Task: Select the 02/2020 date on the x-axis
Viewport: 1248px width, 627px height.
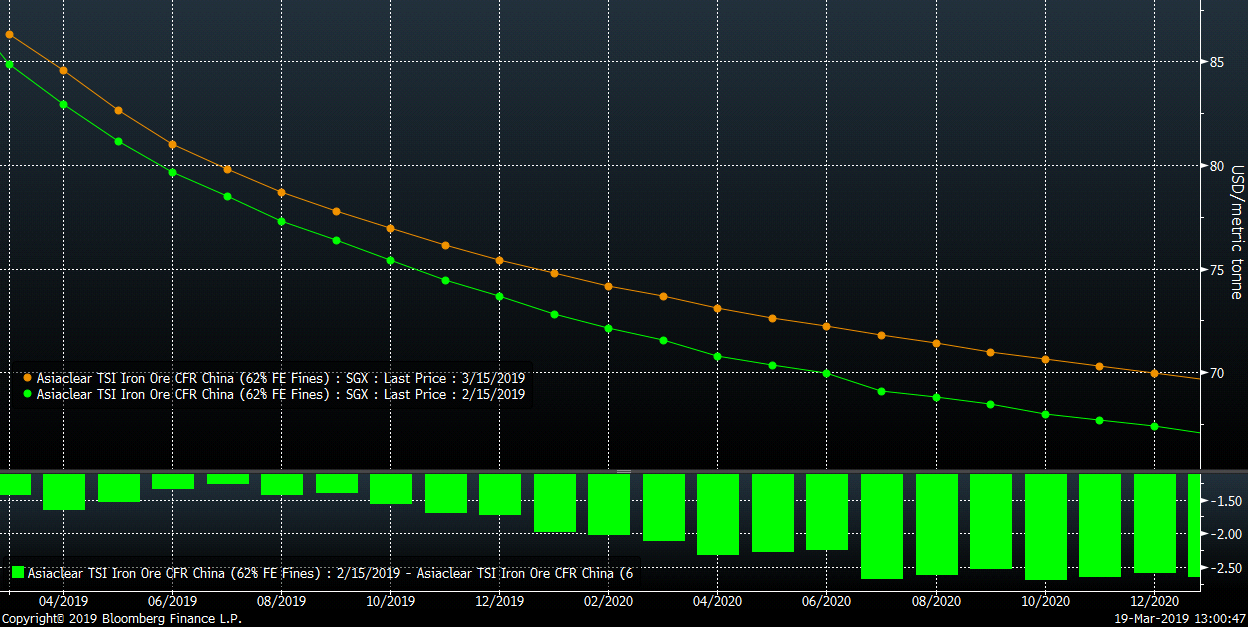Action: [x=608, y=602]
